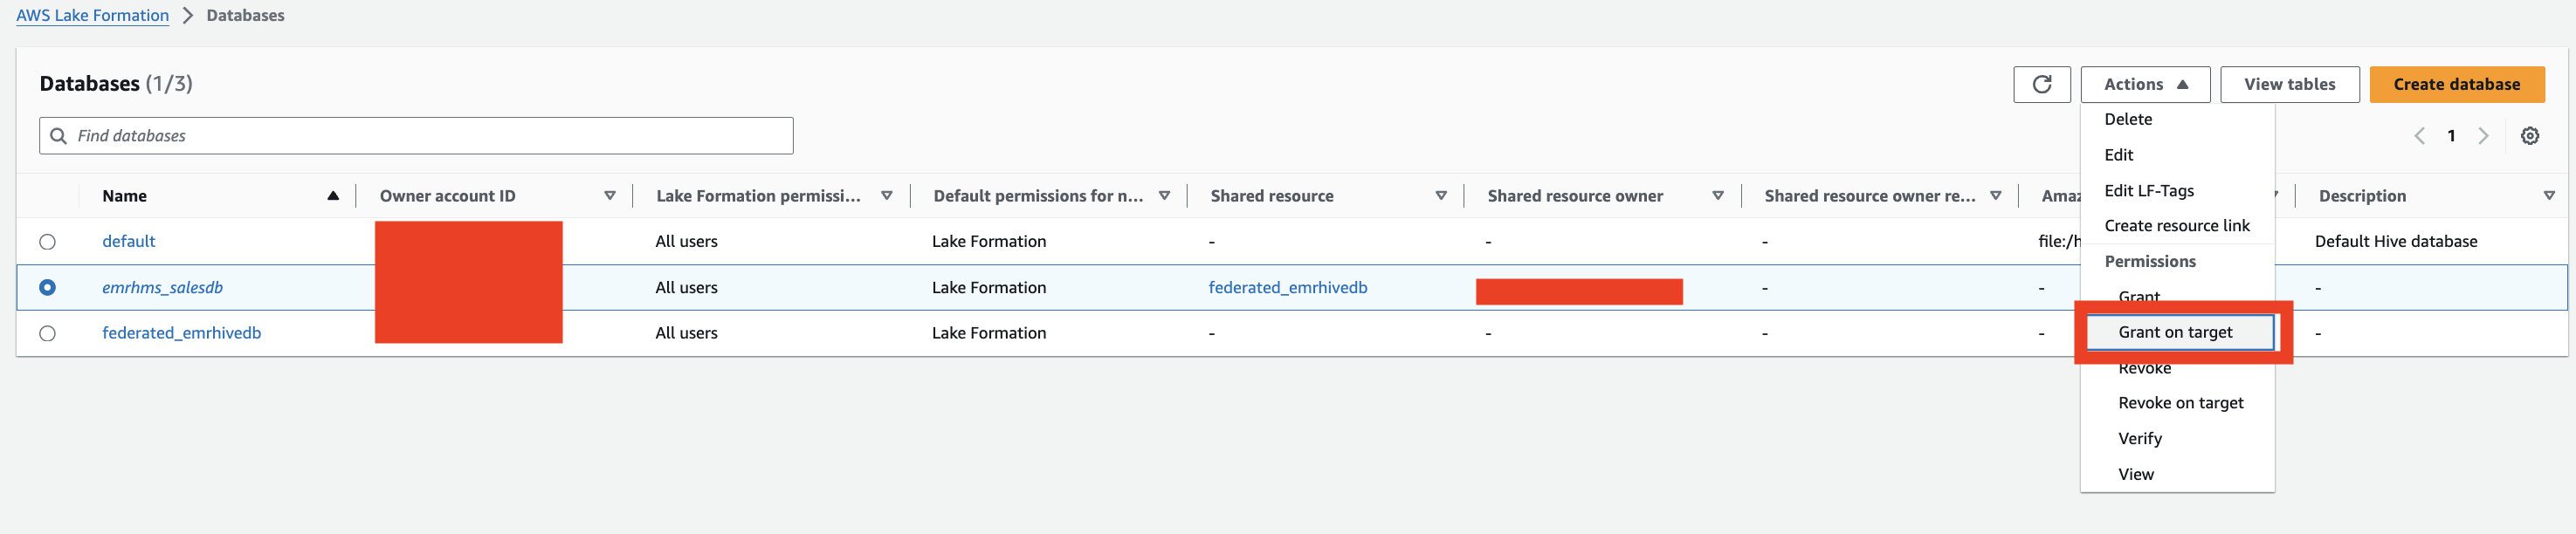
Task: Sort by Name ascending arrow
Action: (333, 196)
